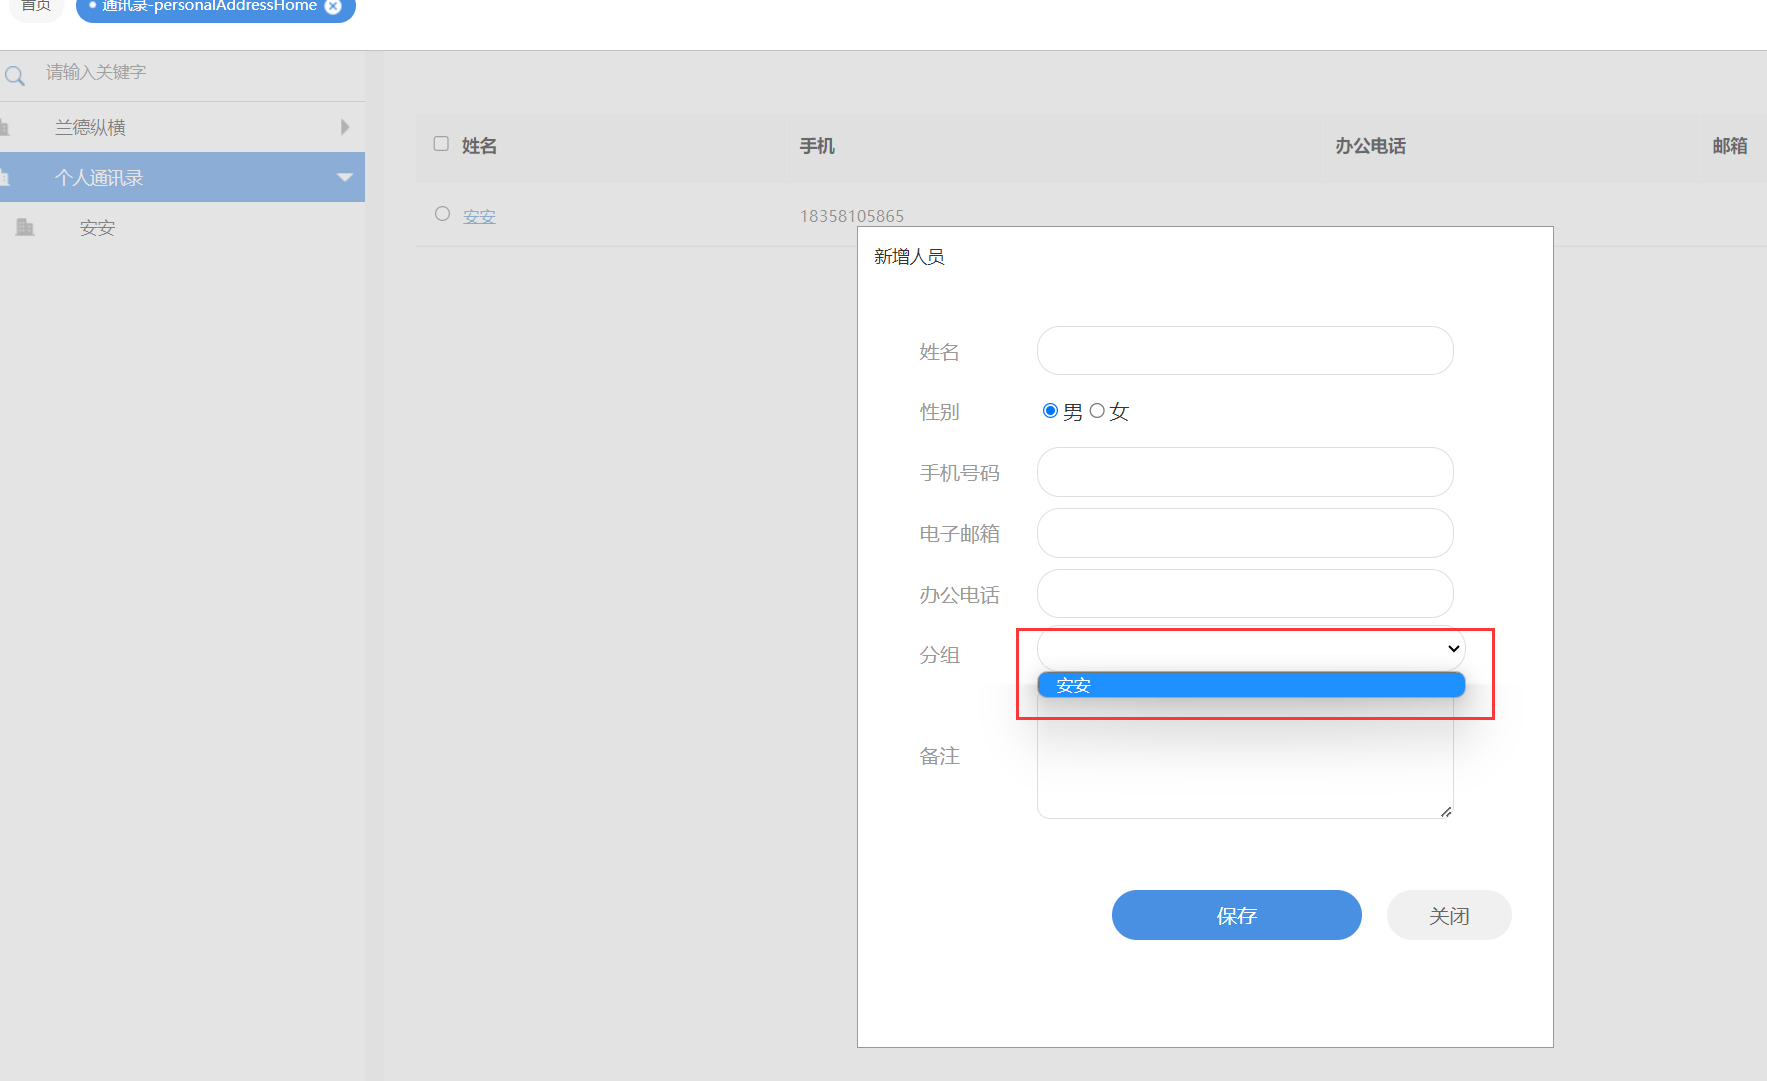Screen dimensions: 1767x1081
Task: Click the search magnifier icon
Action: tap(14, 76)
